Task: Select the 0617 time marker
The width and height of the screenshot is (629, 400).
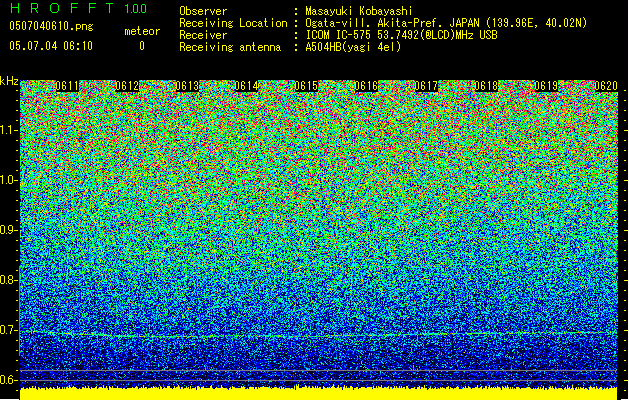Action: pos(426,86)
